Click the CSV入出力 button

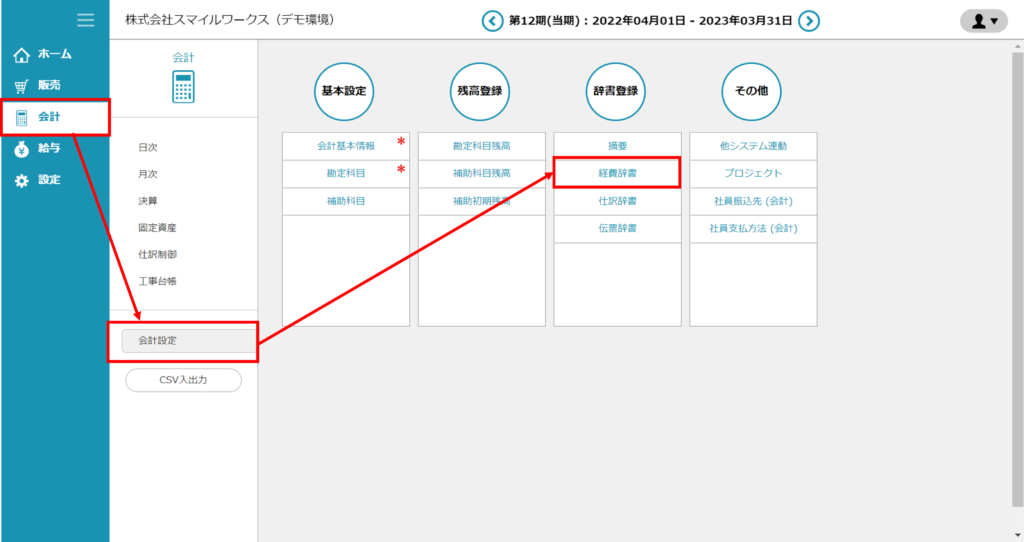click(184, 380)
